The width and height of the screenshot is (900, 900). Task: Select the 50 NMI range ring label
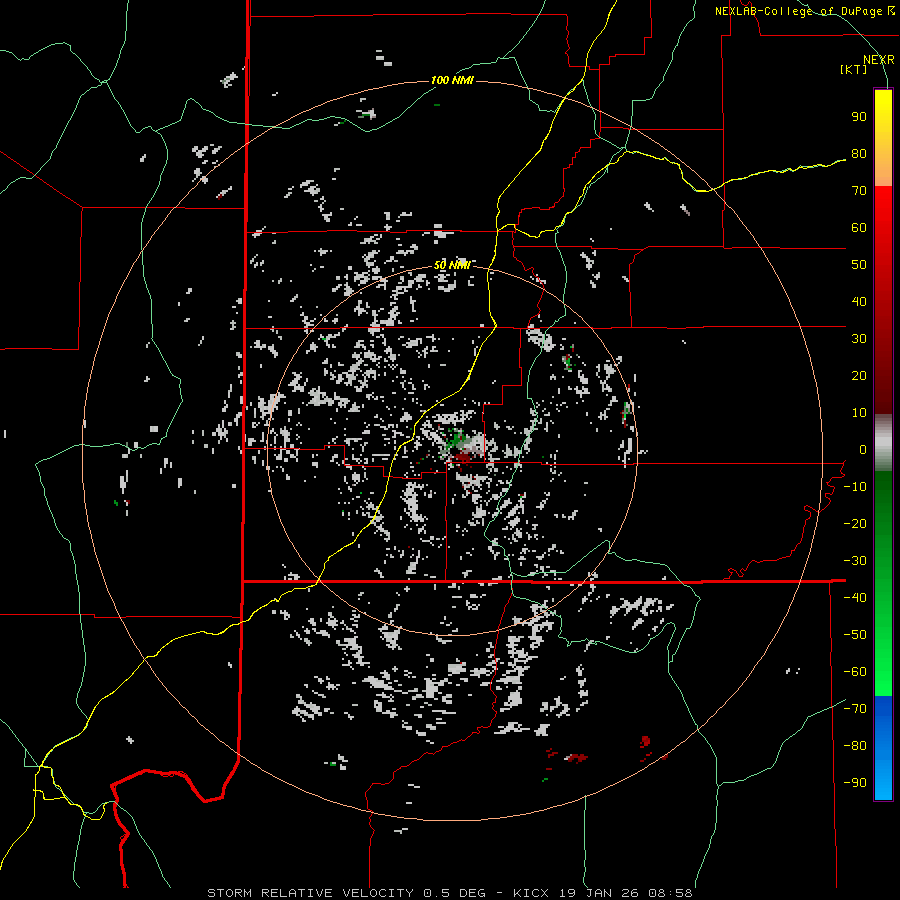[452, 265]
